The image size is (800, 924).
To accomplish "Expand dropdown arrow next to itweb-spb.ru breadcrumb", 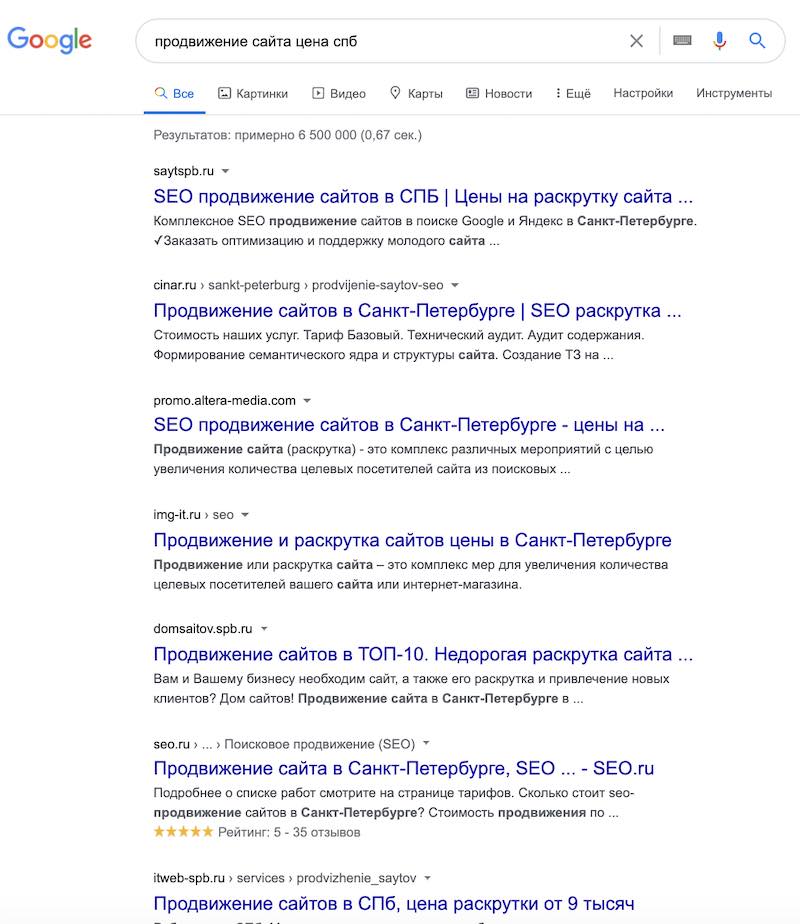I will coord(427,878).
